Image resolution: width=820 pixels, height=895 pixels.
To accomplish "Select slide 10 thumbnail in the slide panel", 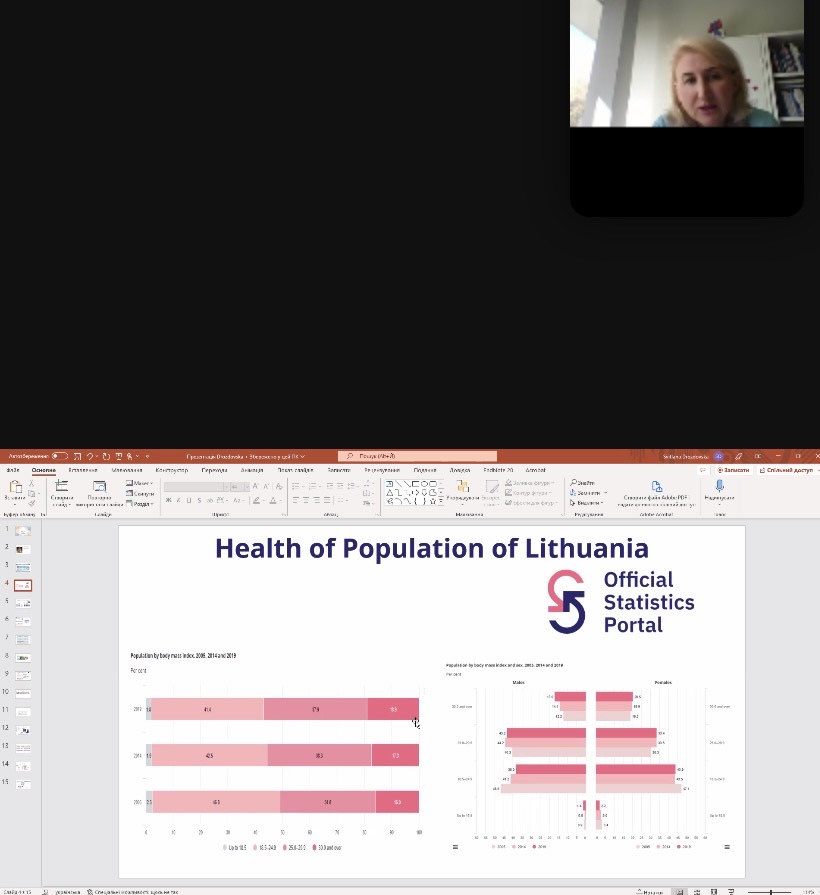I will pos(23,693).
